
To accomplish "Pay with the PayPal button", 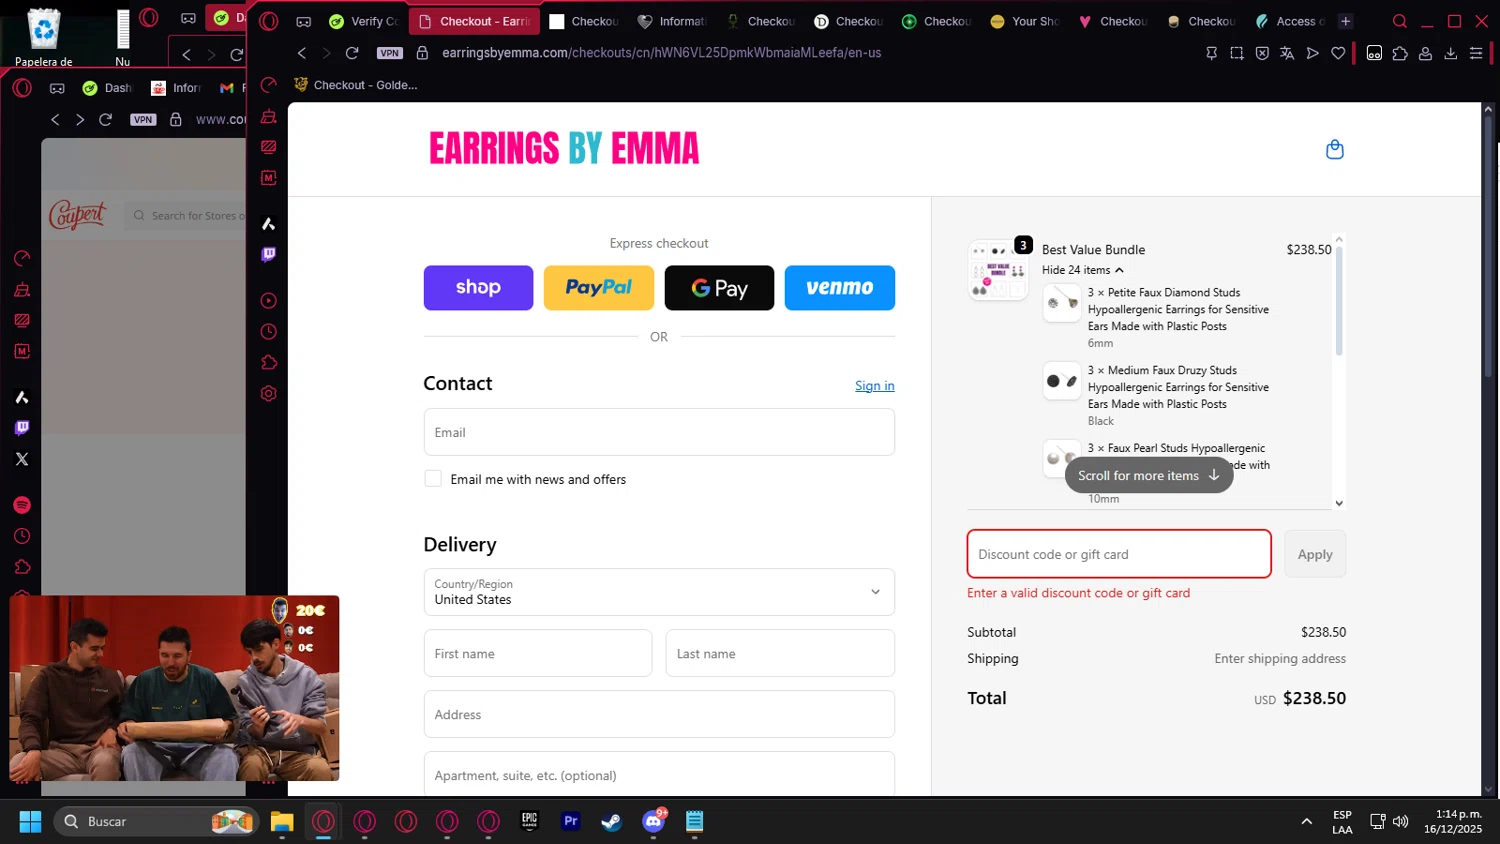I will [x=599, y=288].
